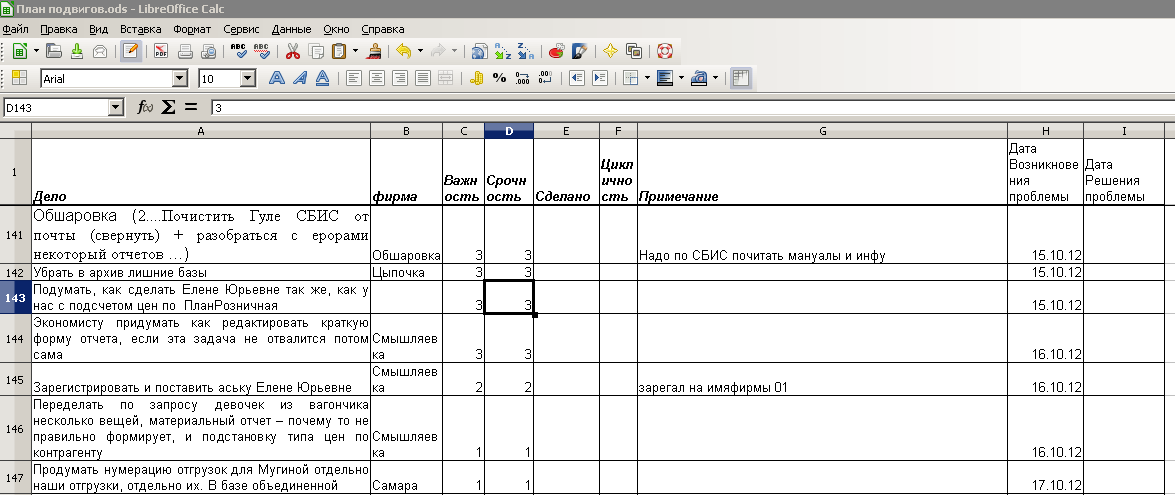Open the Вставка menu
Image resolution: width=1175 pixels, height=495 pixels.
[x=140, y=29]
